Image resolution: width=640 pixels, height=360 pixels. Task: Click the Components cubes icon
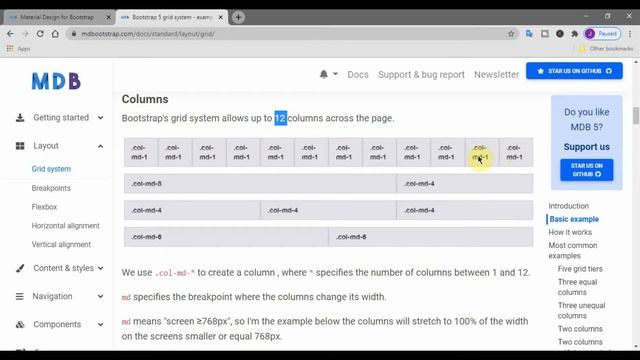(x=20, y=324)
